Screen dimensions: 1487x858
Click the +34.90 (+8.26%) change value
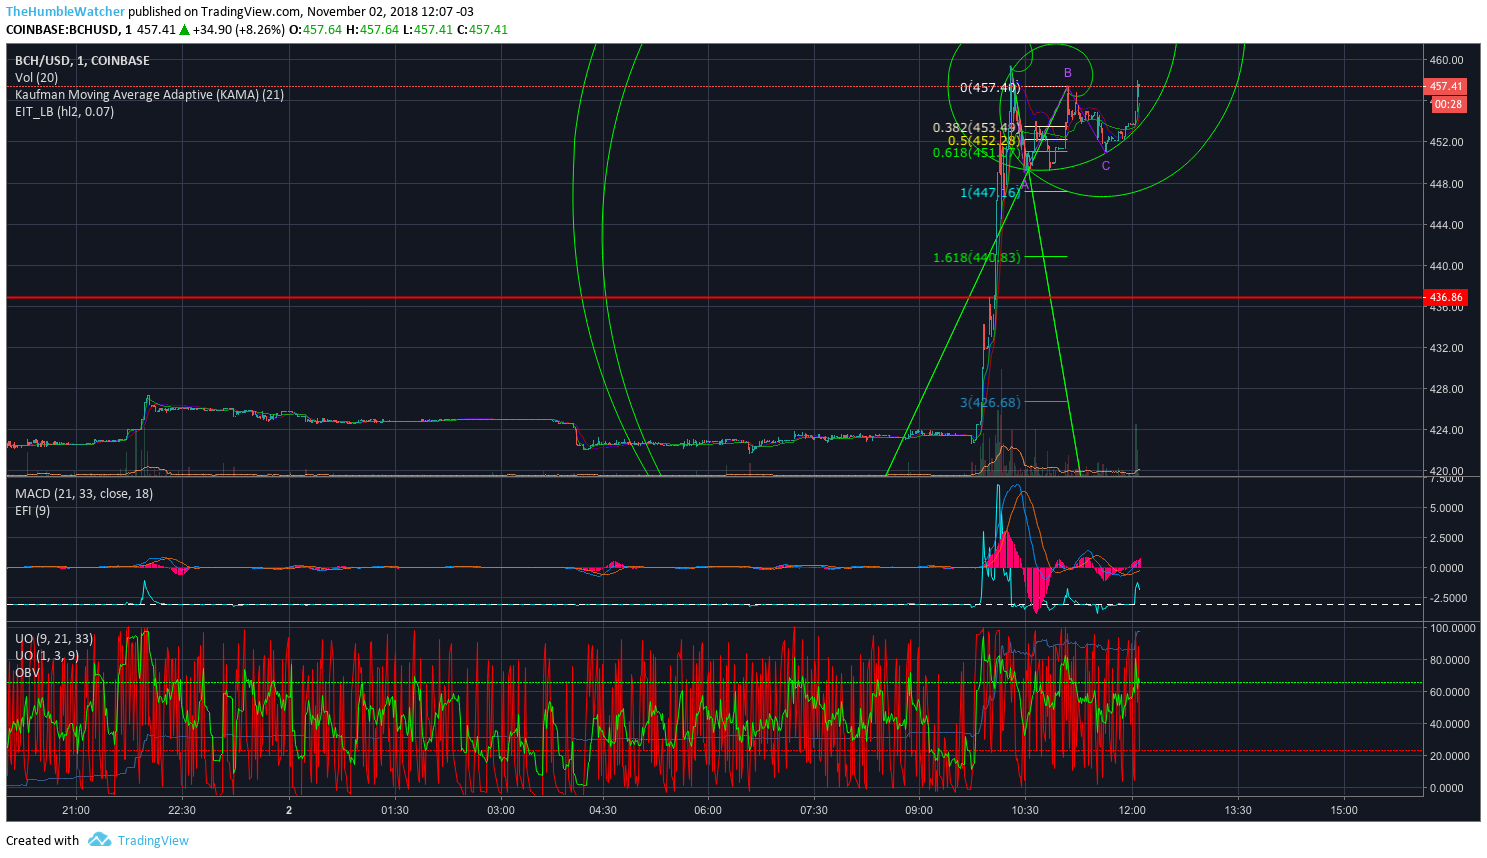(x=239, y=29)
